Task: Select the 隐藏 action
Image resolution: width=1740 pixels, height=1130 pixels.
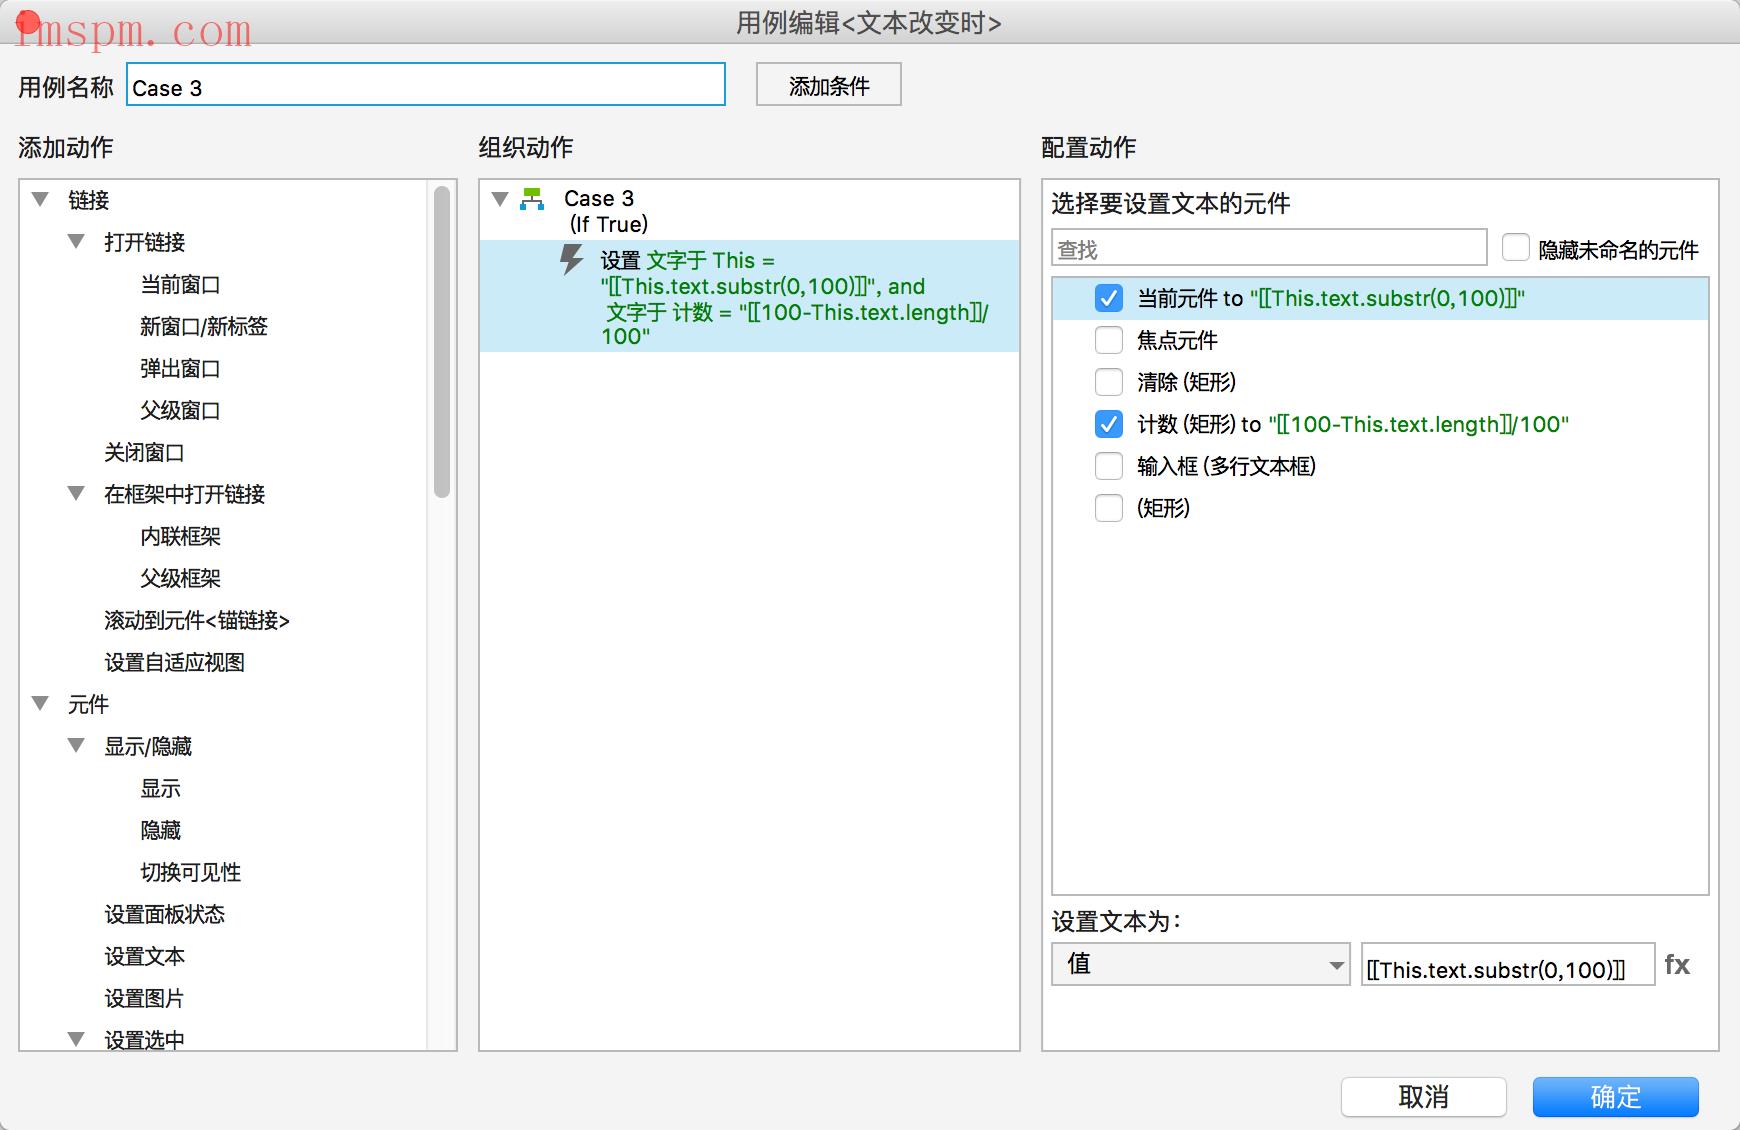Action: (x=160, y=831)
